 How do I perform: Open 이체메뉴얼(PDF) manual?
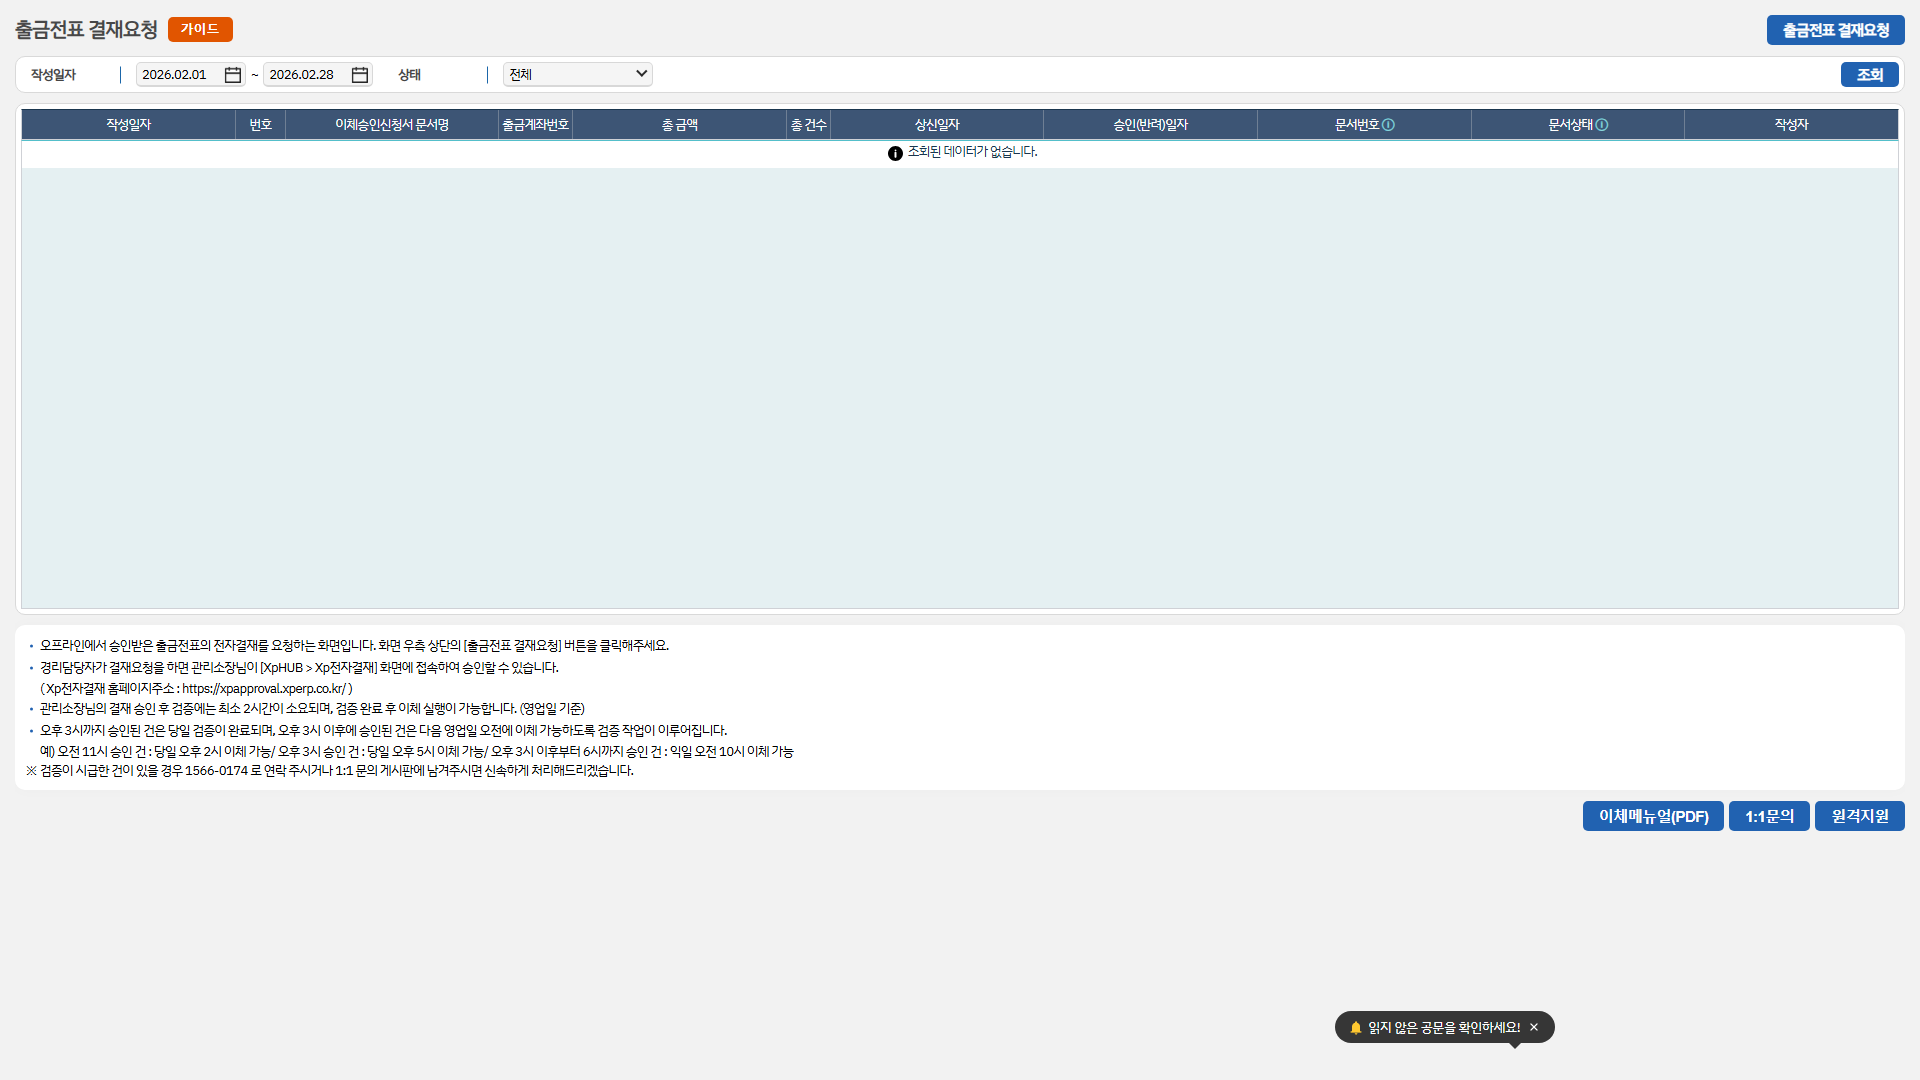[1653, 816]
